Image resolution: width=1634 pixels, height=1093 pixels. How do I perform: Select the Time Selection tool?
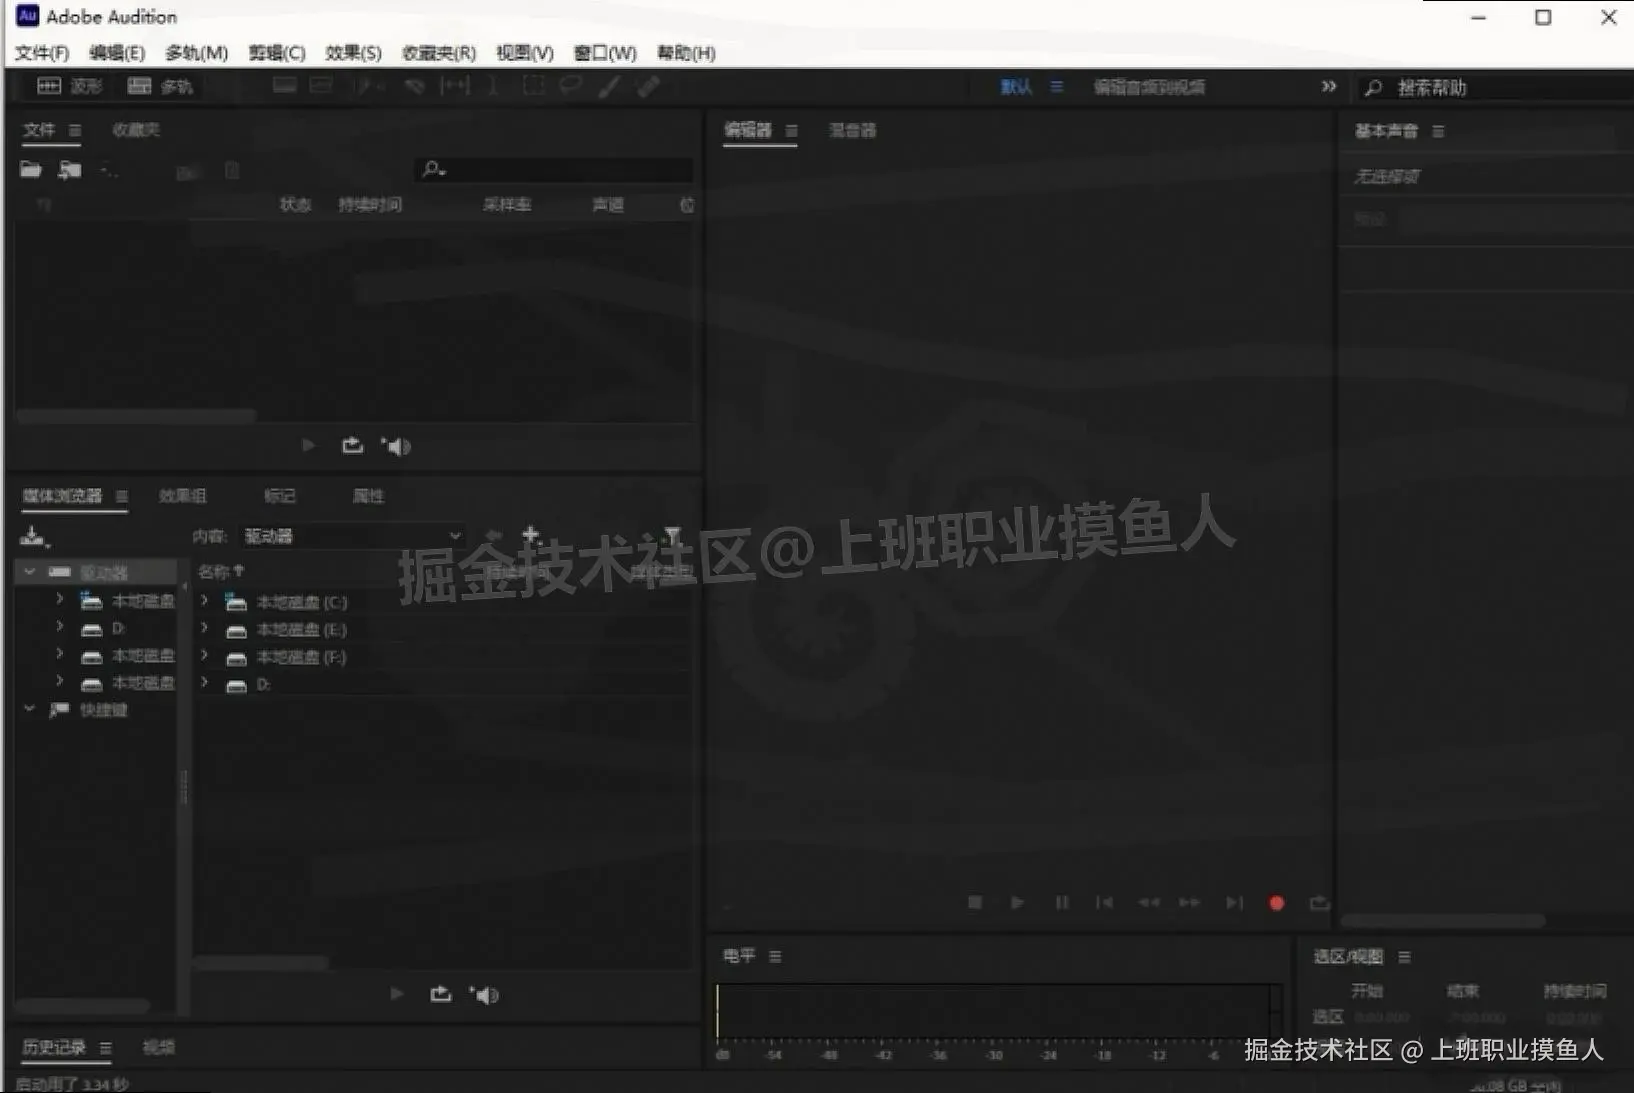coord(493,85)
